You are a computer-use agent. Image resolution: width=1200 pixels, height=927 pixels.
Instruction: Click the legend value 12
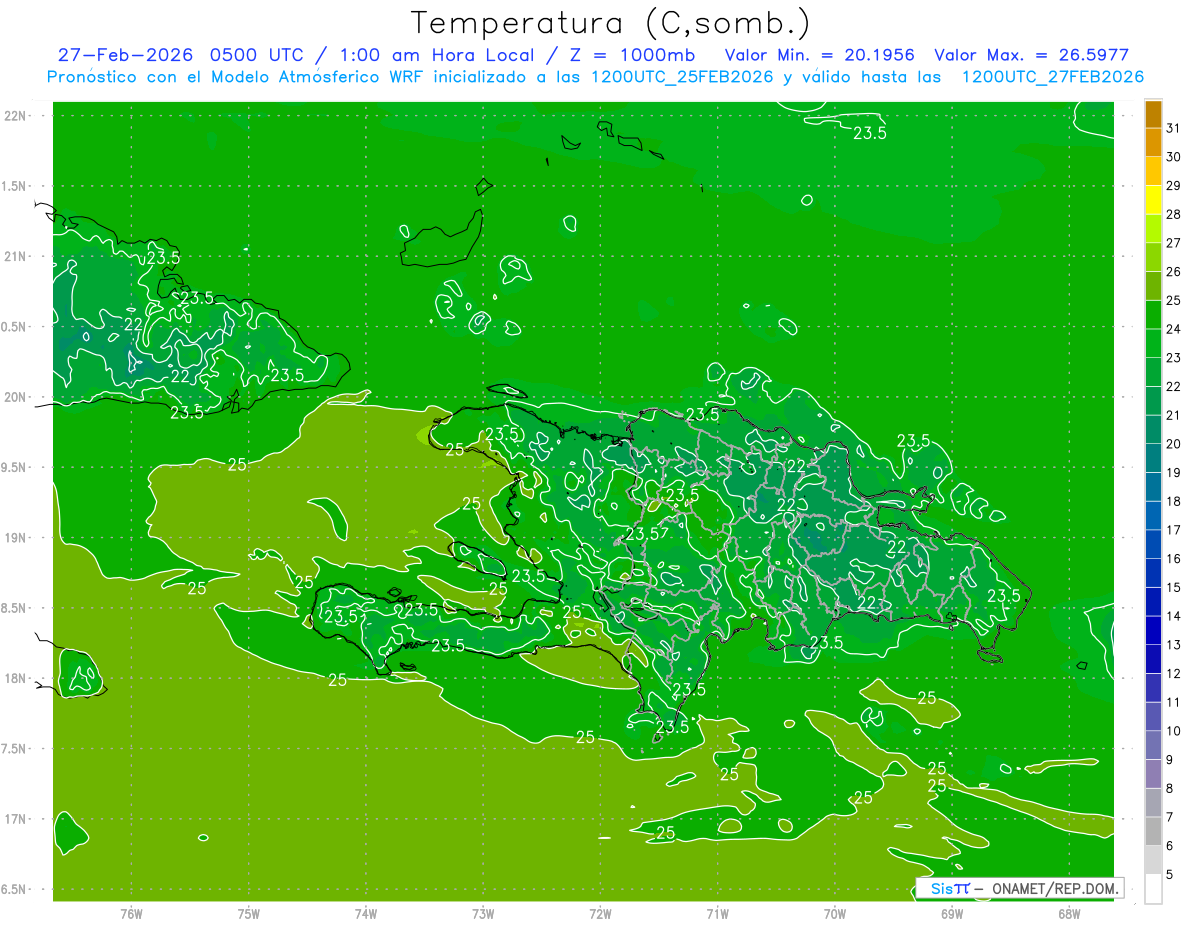point(1174,674)
